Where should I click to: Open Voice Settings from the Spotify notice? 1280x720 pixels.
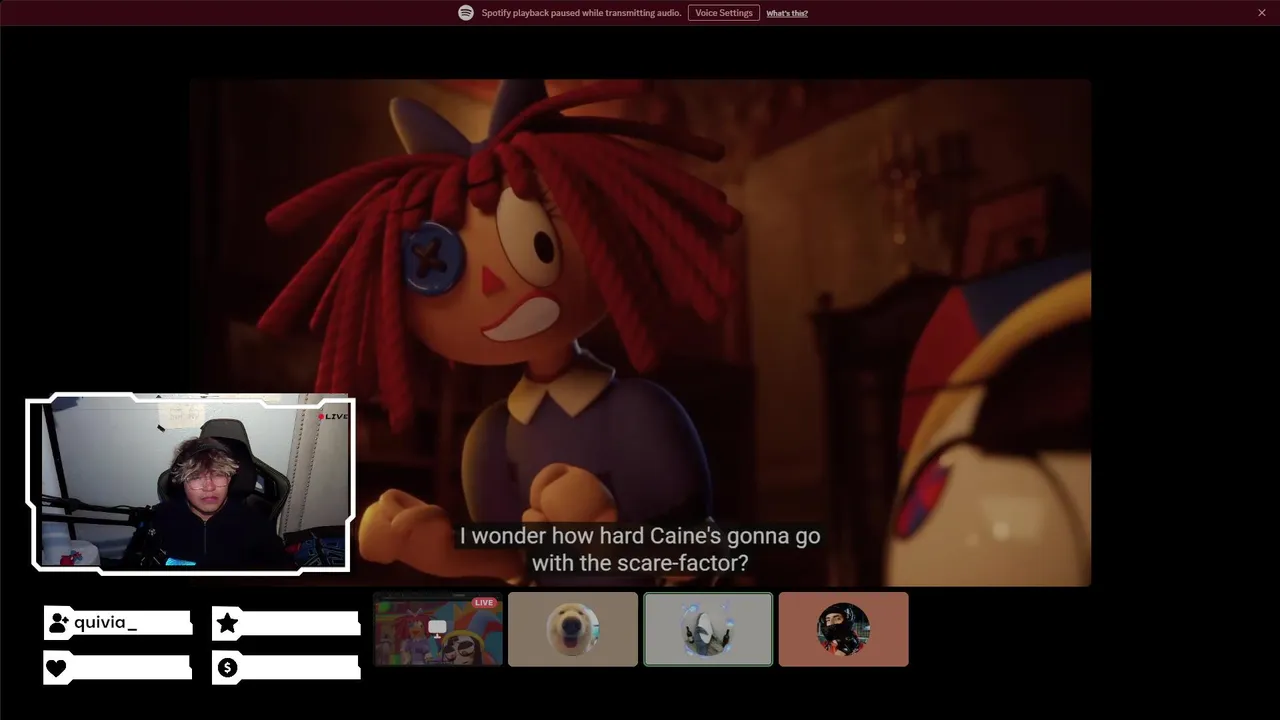[x=723, y=13]
